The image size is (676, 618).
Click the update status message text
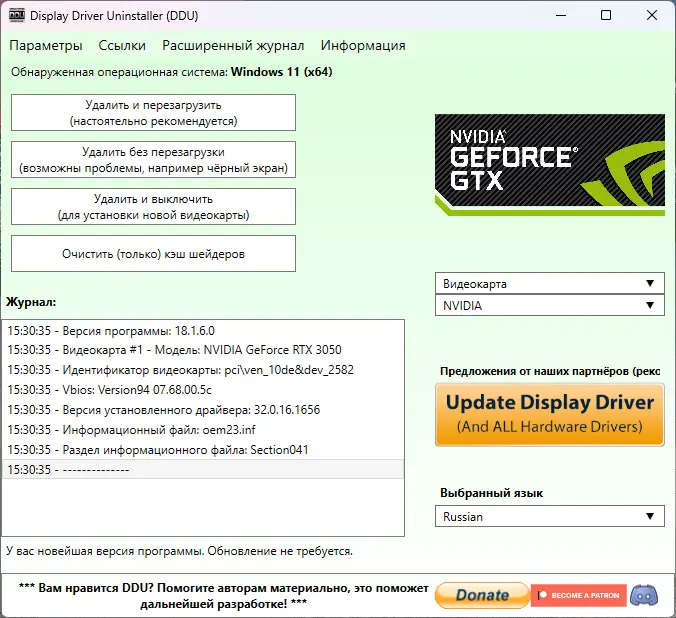tap(179, 551)
